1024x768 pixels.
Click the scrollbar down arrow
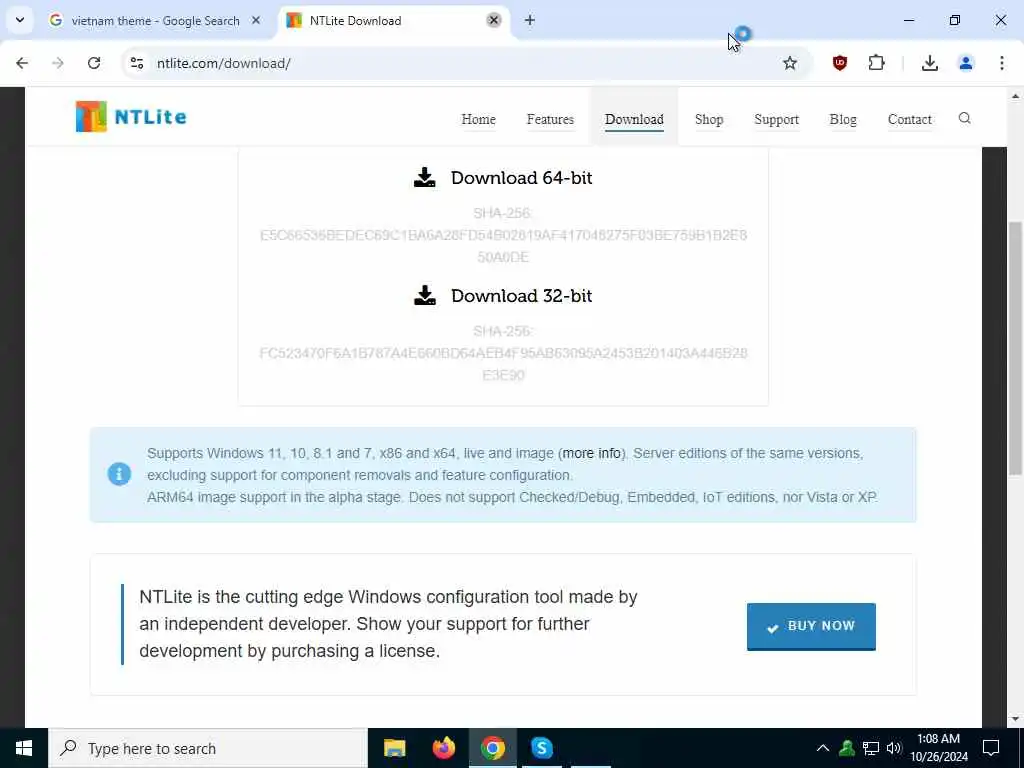(x=1016, y=719)
